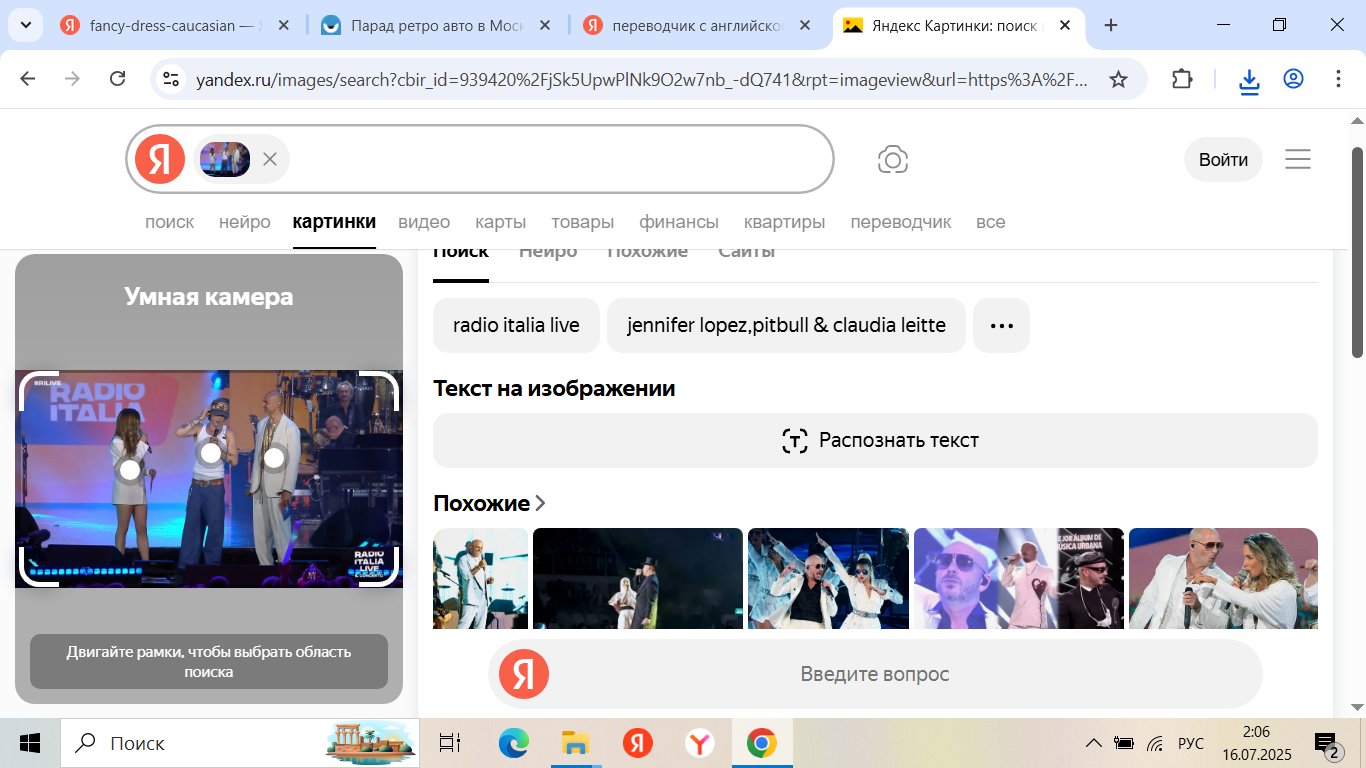This screenshot has height=768, width=1366.
Task: Expand the Похожие section chevron
Action: (x=541, y=503)
